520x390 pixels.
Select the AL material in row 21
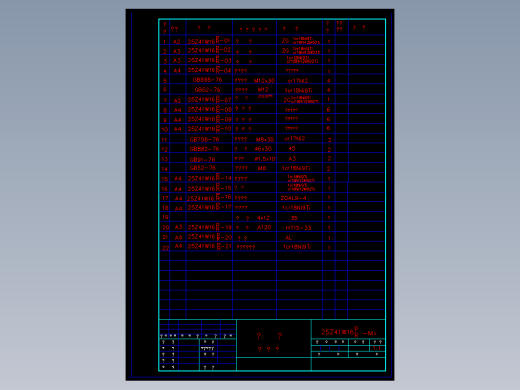(x=288, y=238)
